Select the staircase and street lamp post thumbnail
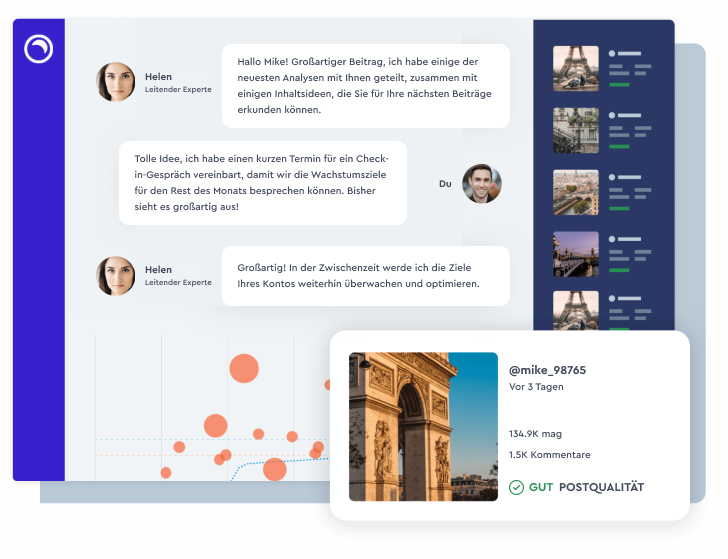This screenshot has height=559, width=728. tap(576, 130)
